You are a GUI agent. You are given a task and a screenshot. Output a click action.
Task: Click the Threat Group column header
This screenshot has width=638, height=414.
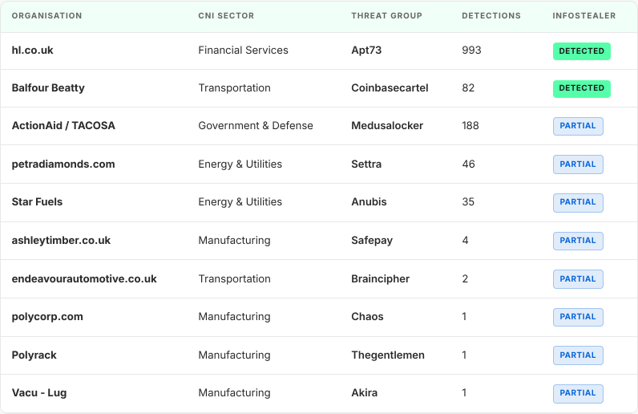[387, 16]
